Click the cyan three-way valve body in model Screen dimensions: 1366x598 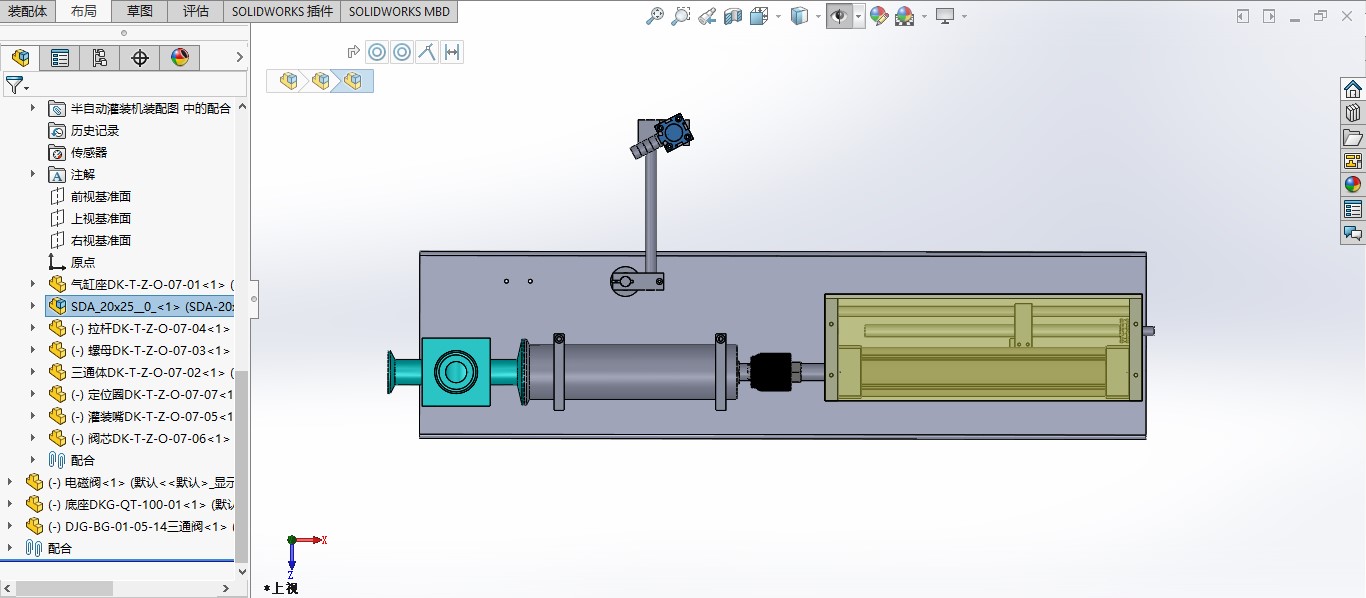[x=455, y=372]
